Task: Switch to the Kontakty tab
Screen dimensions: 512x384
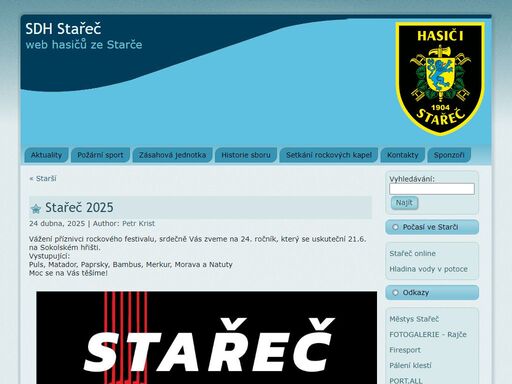Action: click(403, 155)
